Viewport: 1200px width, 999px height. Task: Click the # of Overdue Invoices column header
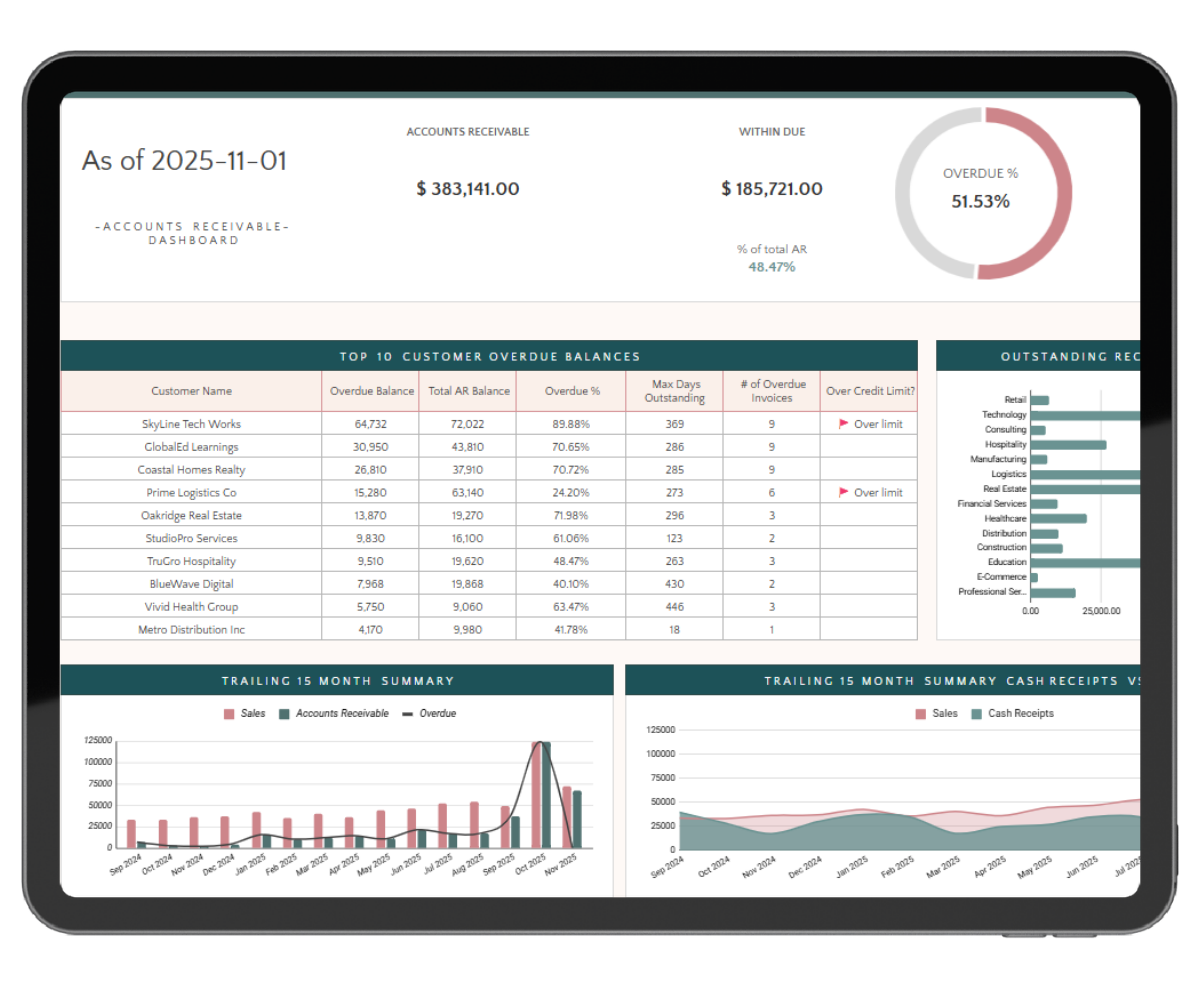click(x=772, y=391)
